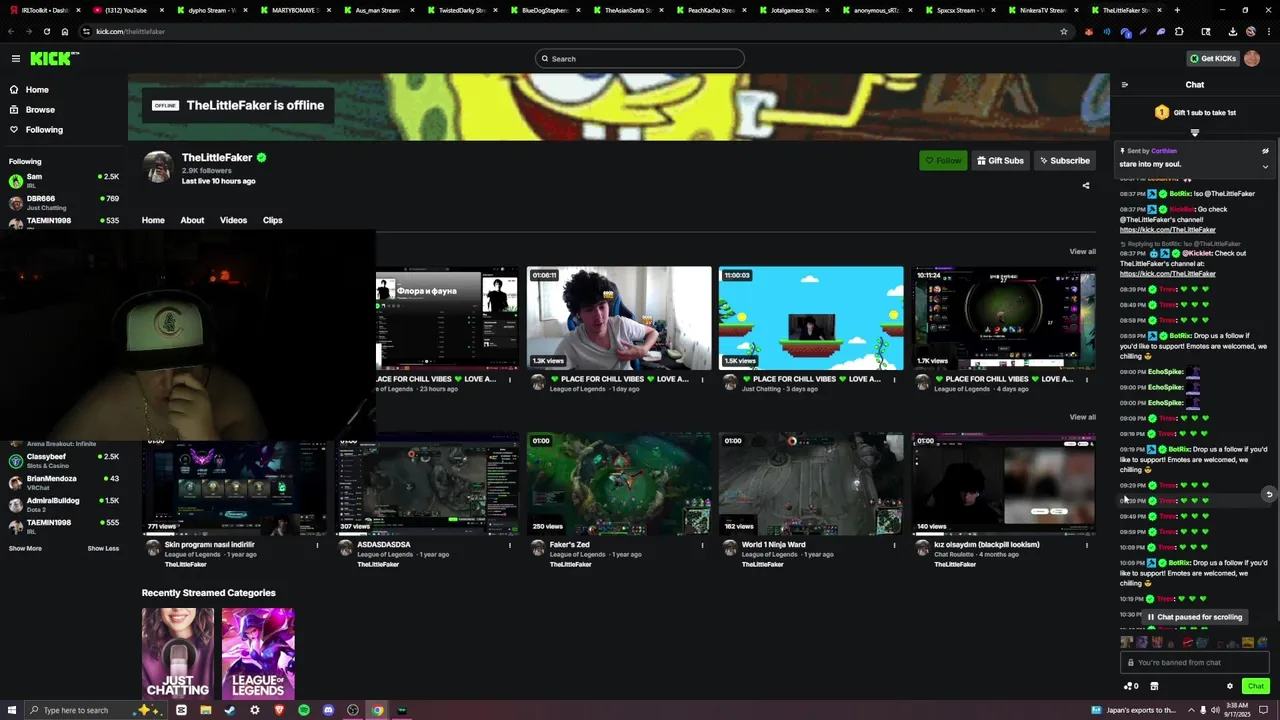Viewport: 1280px width, 720px height.
Task: Open Browse in the sidebar
Action: coord(40,110)
